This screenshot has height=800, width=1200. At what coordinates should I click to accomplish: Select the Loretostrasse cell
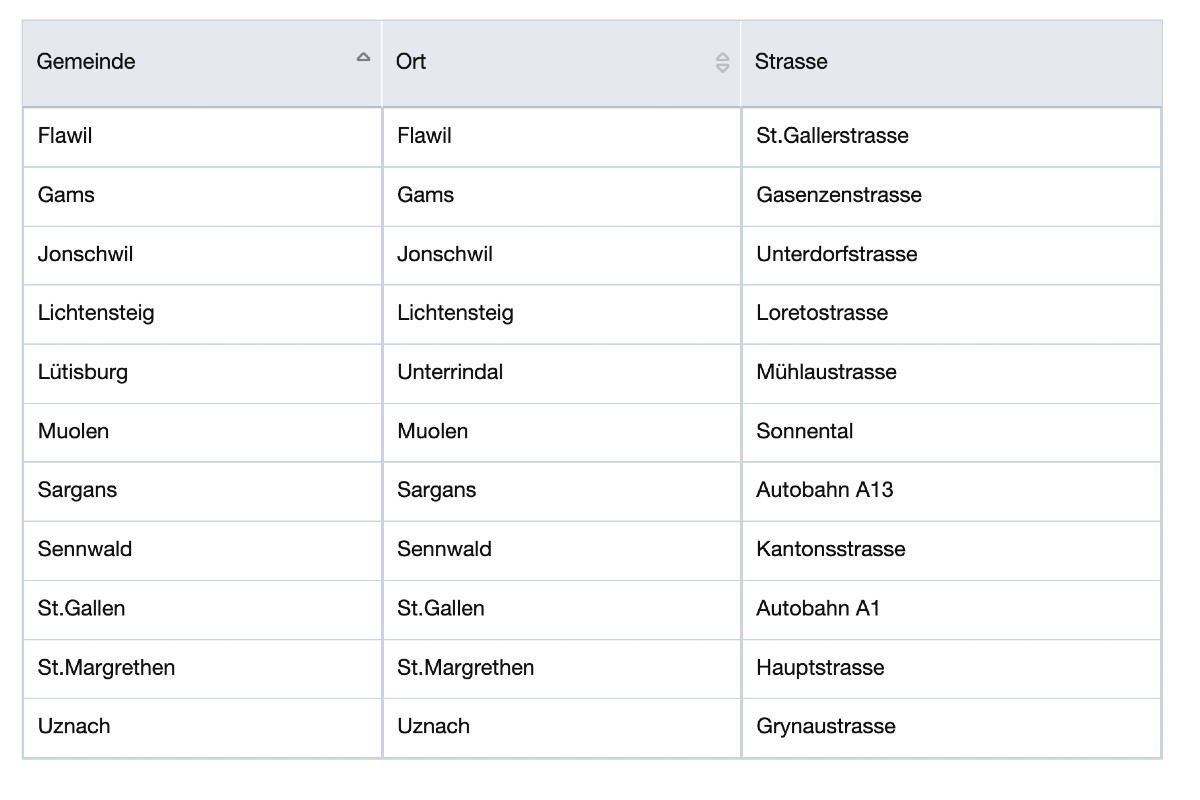[x=821, y=313]
